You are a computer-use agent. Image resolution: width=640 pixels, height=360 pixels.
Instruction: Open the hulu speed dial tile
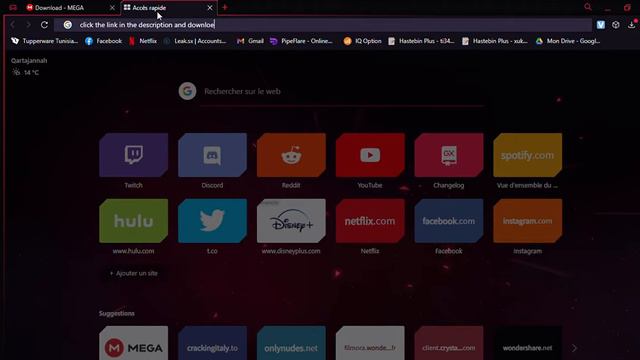click(x=133, y=221)
